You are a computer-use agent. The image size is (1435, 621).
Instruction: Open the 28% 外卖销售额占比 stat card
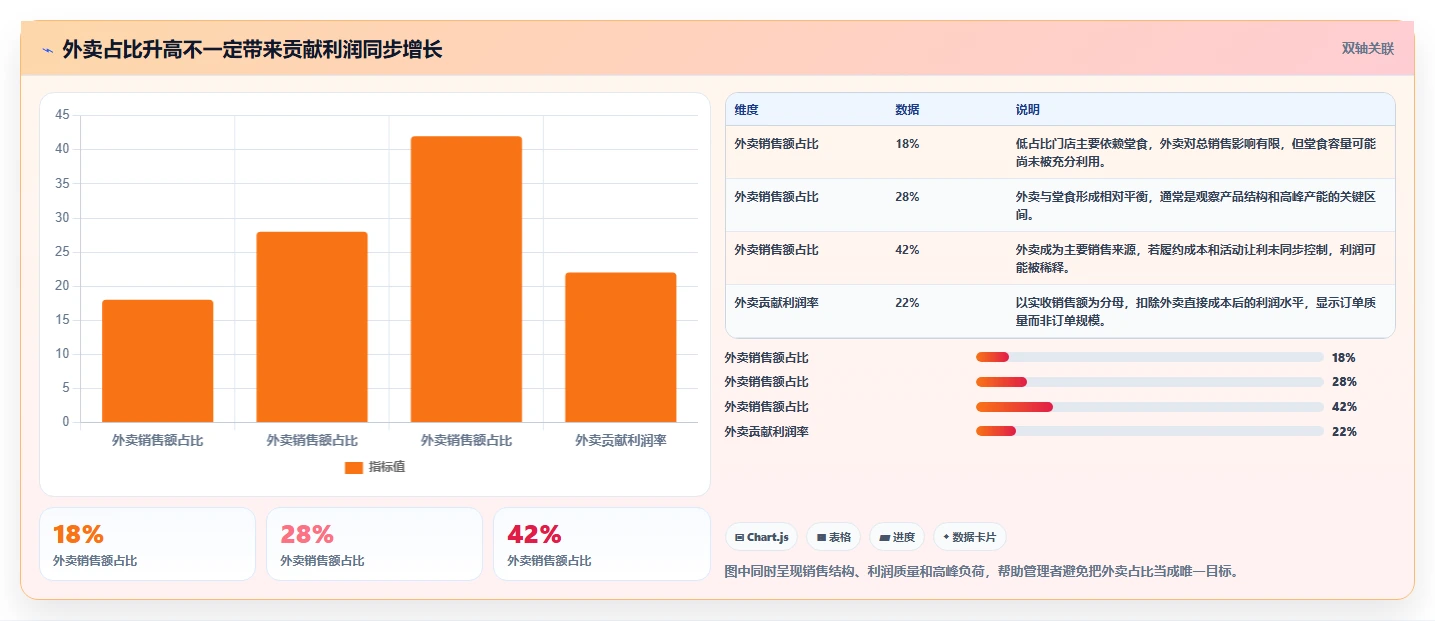(375, 544)
